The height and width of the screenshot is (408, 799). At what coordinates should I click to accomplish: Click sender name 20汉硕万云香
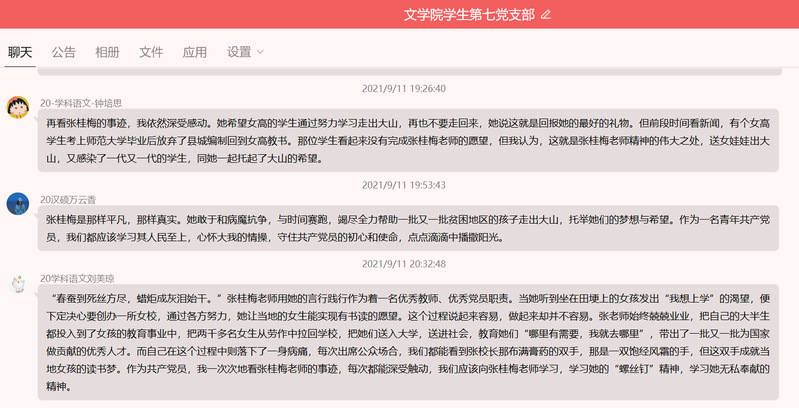[74, 199]
